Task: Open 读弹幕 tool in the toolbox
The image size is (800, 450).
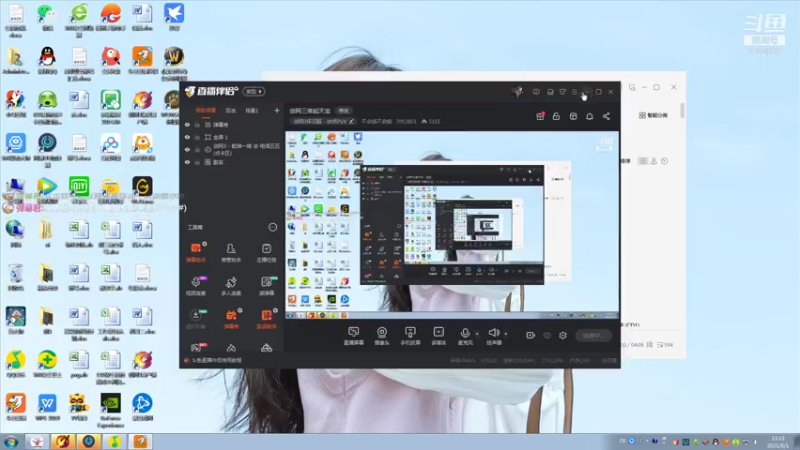Action: pyautogui.click(x=266, y=286)
